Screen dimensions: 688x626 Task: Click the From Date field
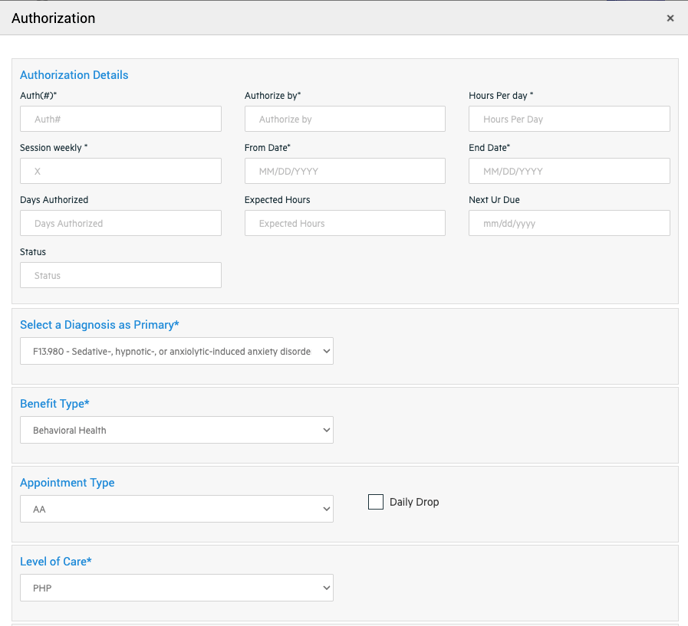tap(345, 171)
